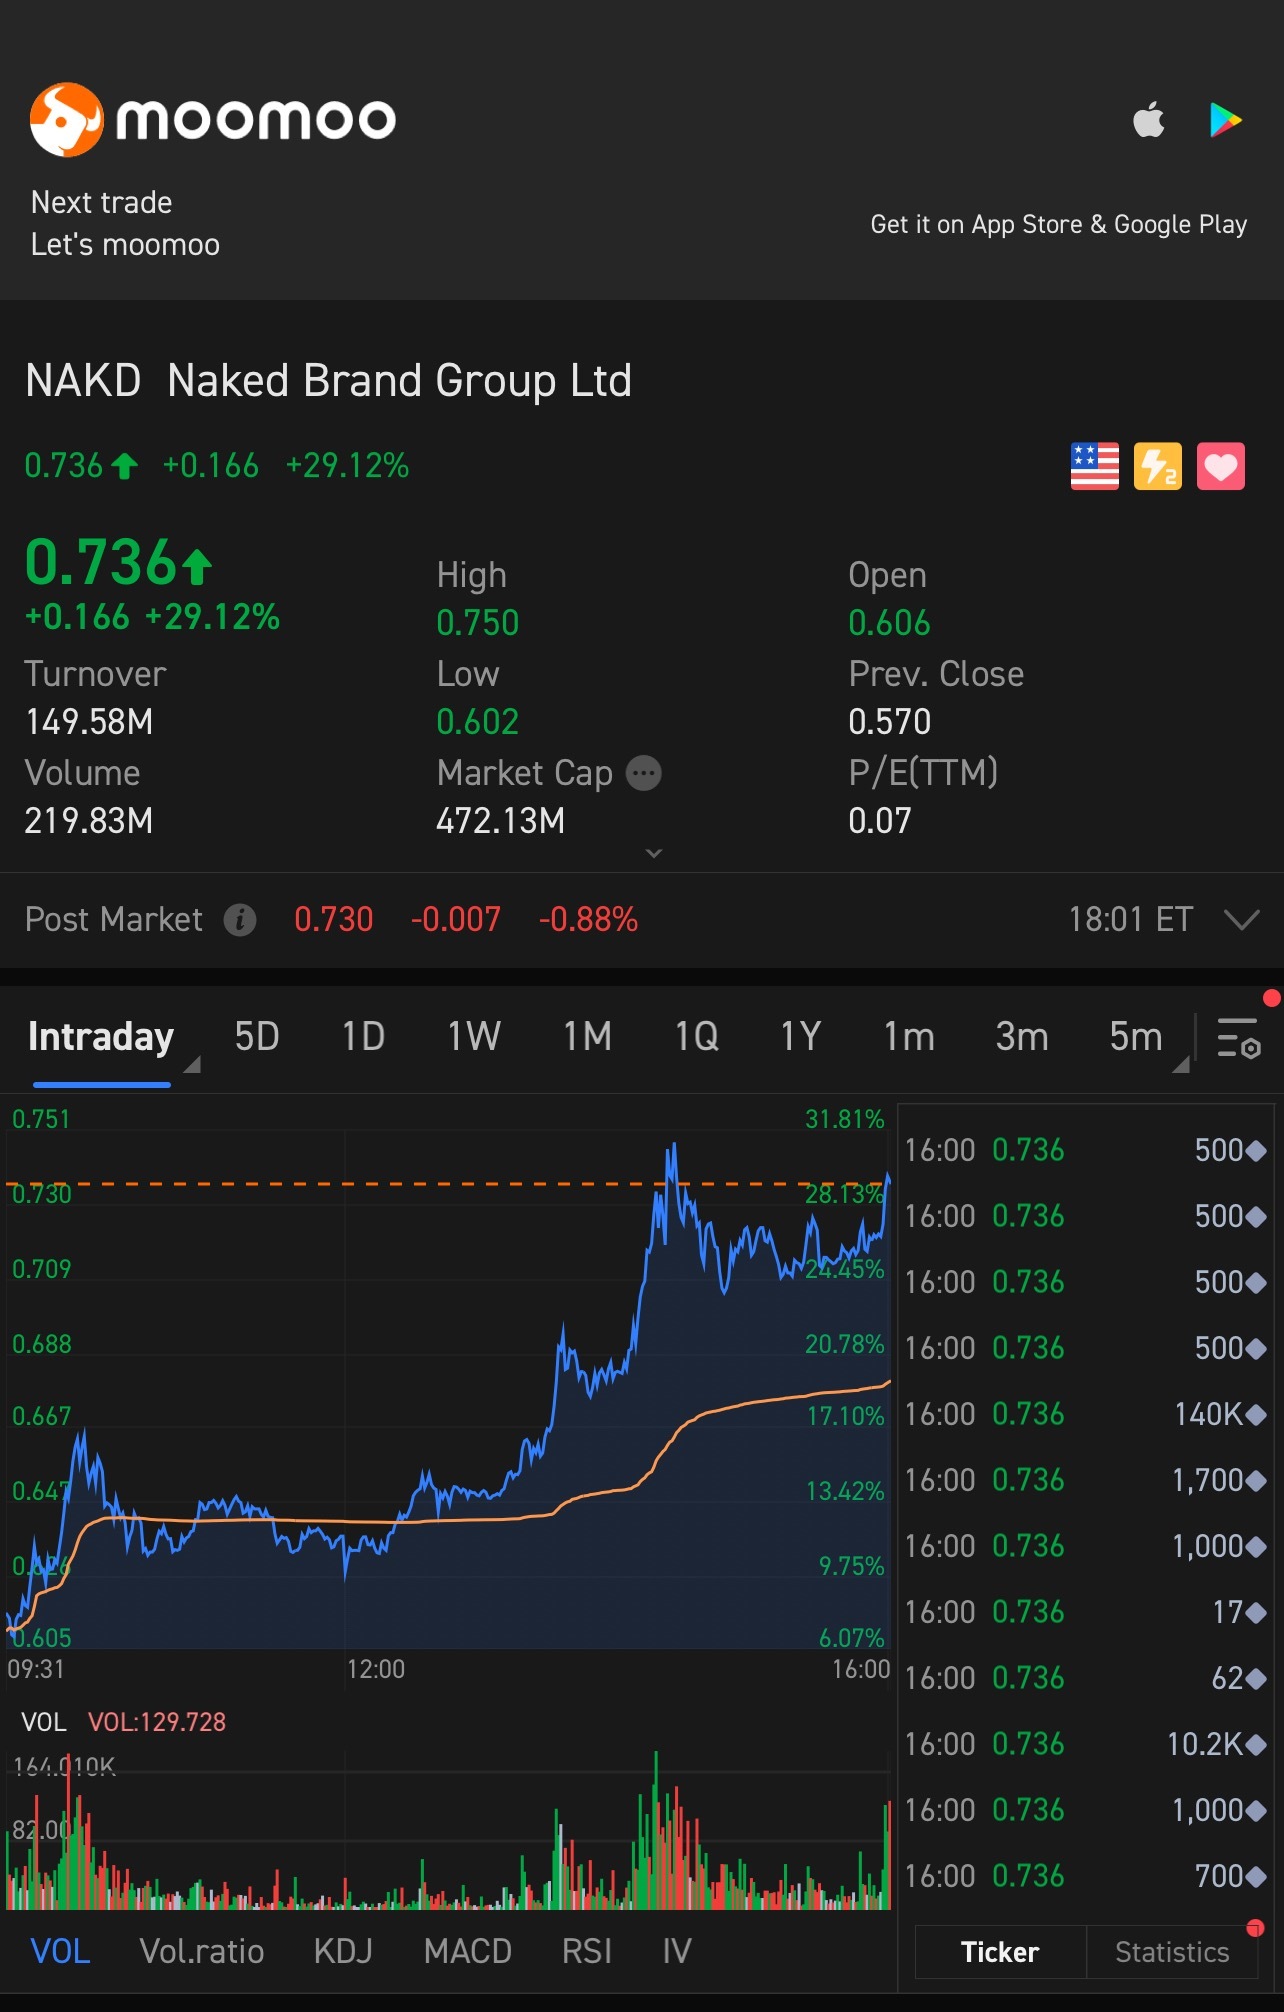This screenshot has height=2012, width=1284.
Task: Click the ticker row with 140K volume
Action: [1086, 1414]
